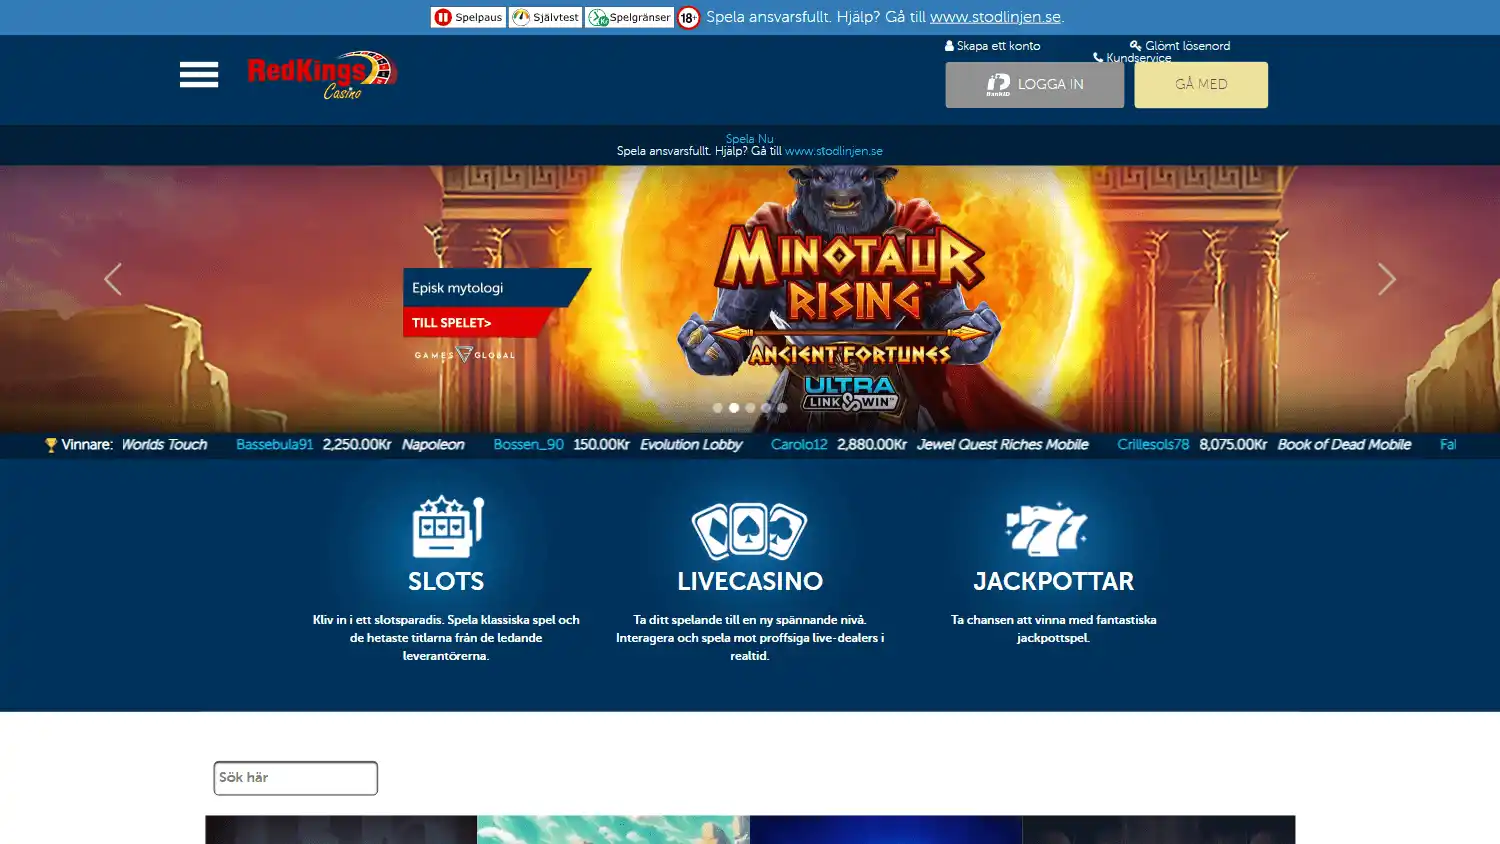The height and width of the screenshot is (844, 1500).
Task: Go to the next carousel slide
Action: coord(1386,279)
